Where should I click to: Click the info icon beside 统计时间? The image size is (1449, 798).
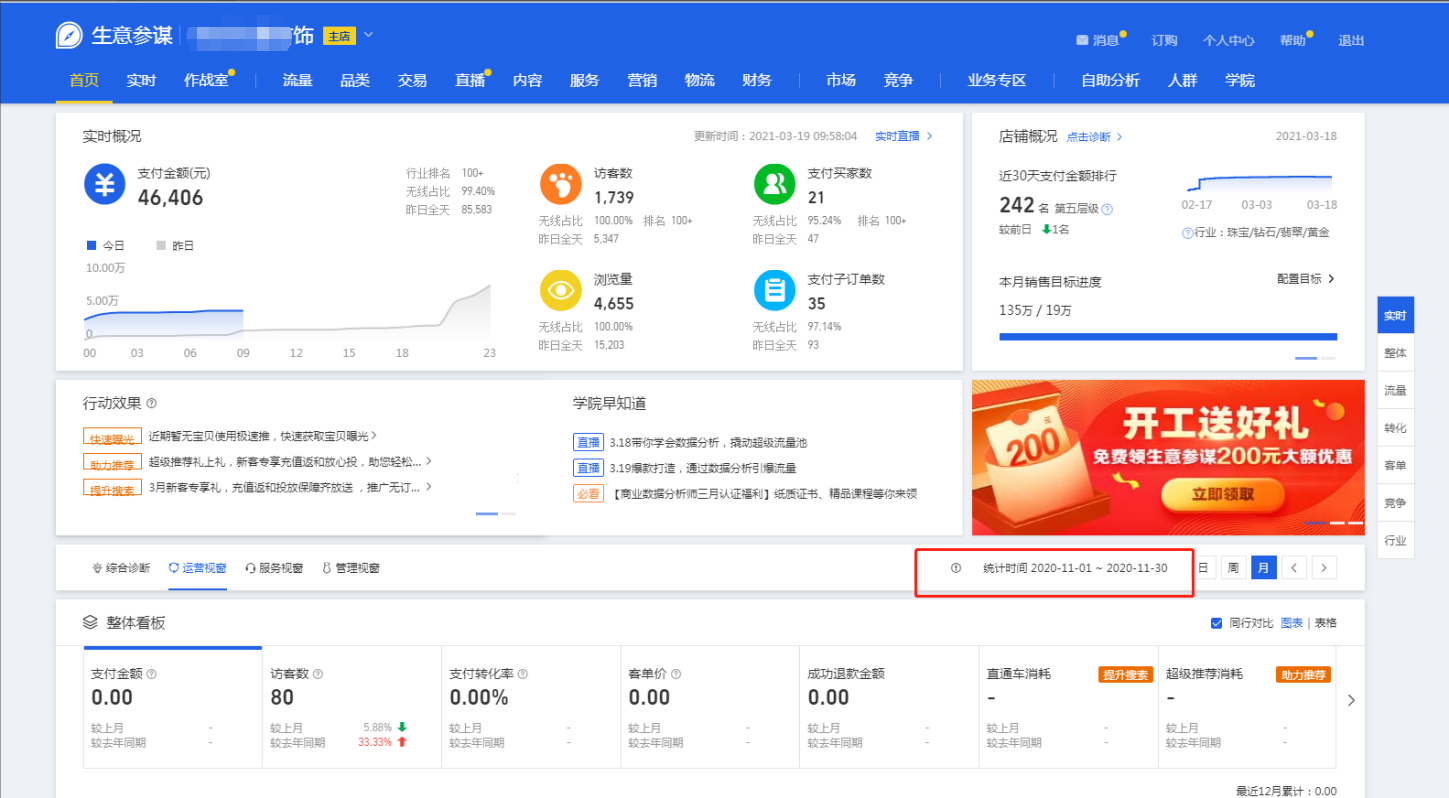point(955,568)
